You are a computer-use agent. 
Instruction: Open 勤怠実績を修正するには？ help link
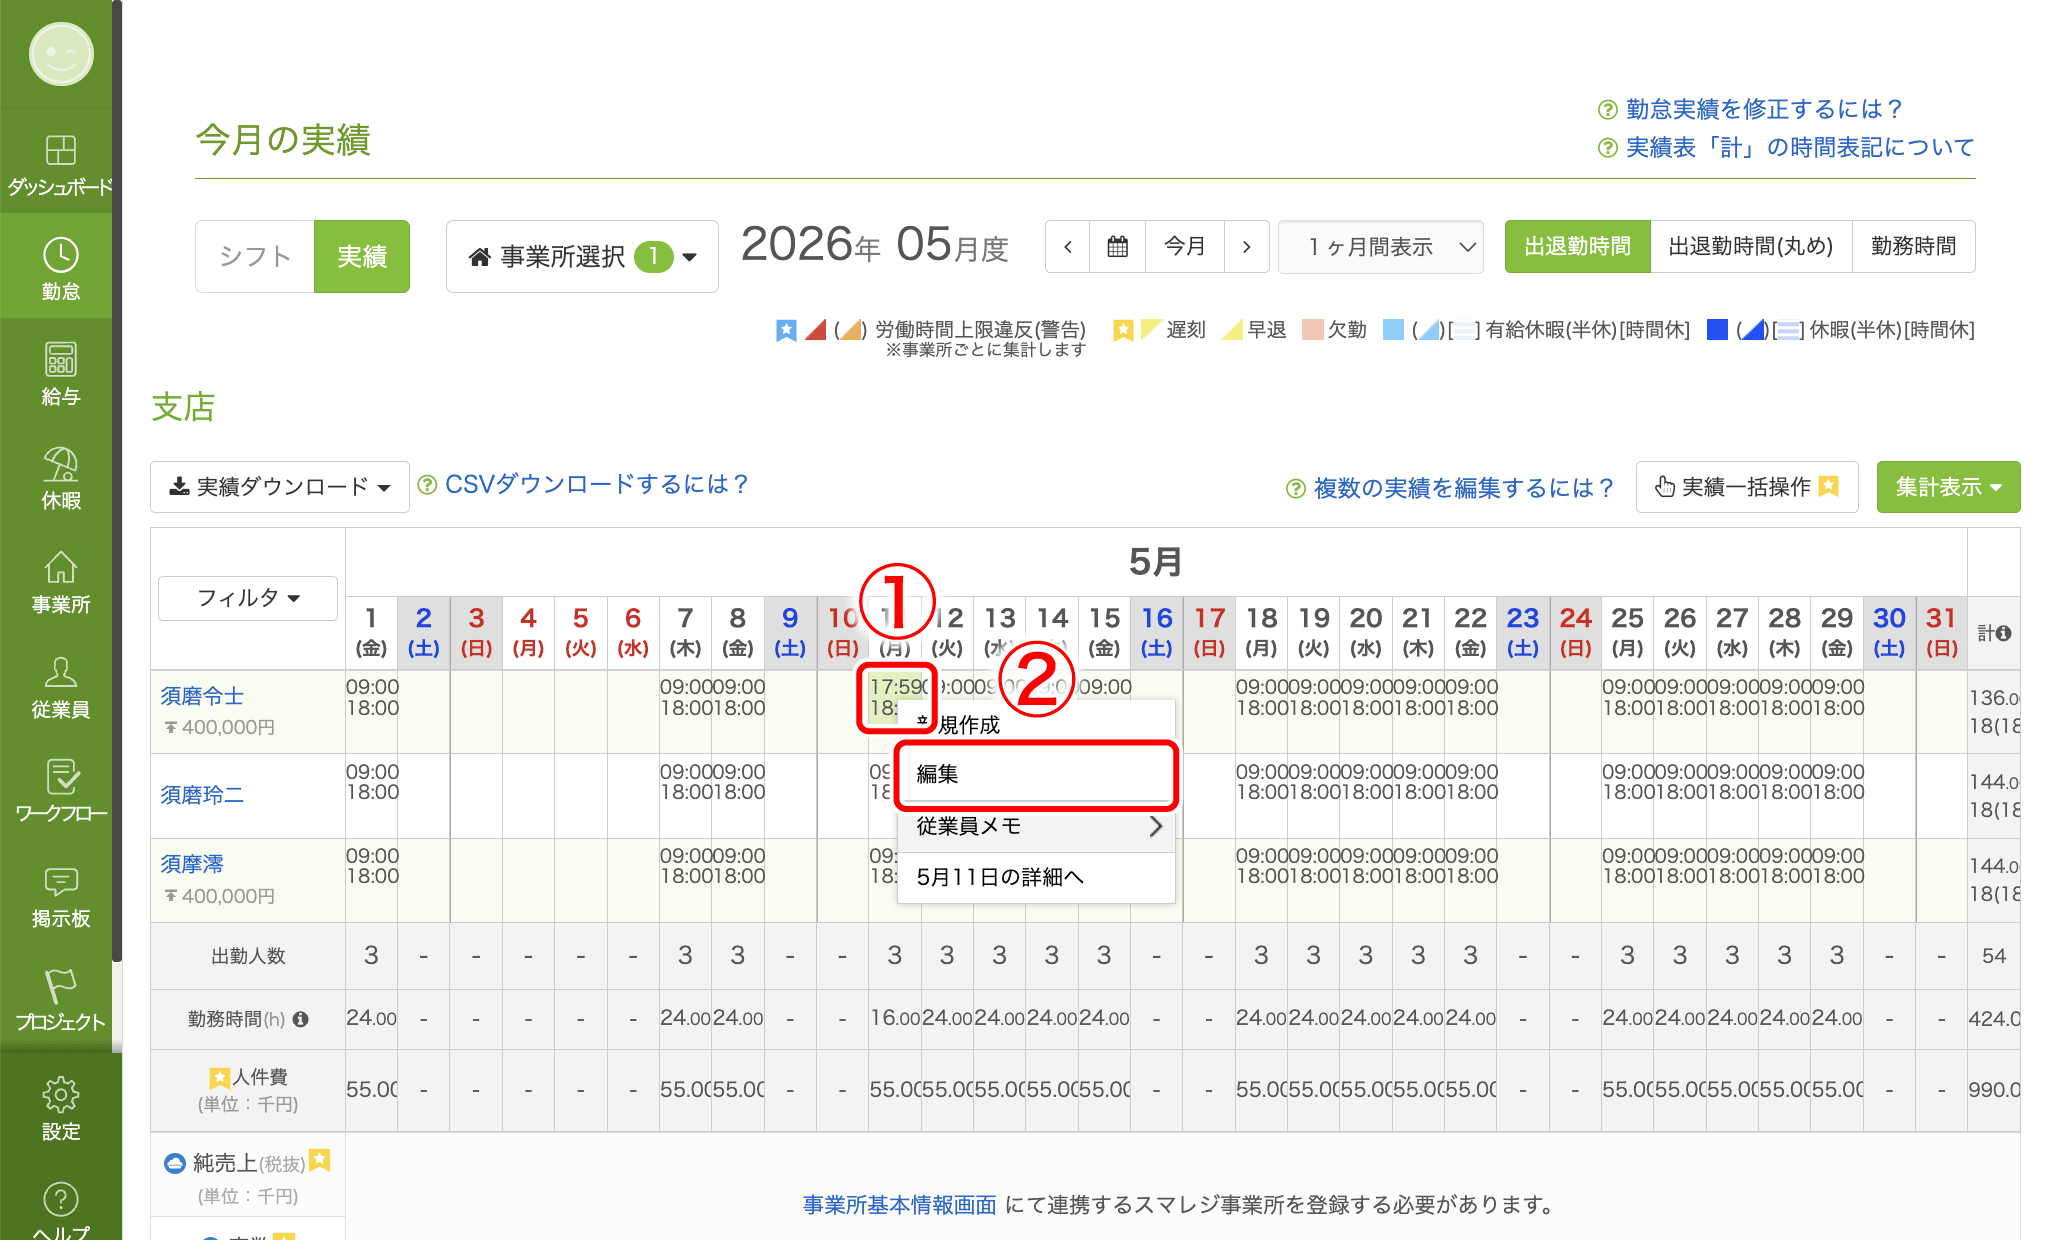click(1763, 109)
